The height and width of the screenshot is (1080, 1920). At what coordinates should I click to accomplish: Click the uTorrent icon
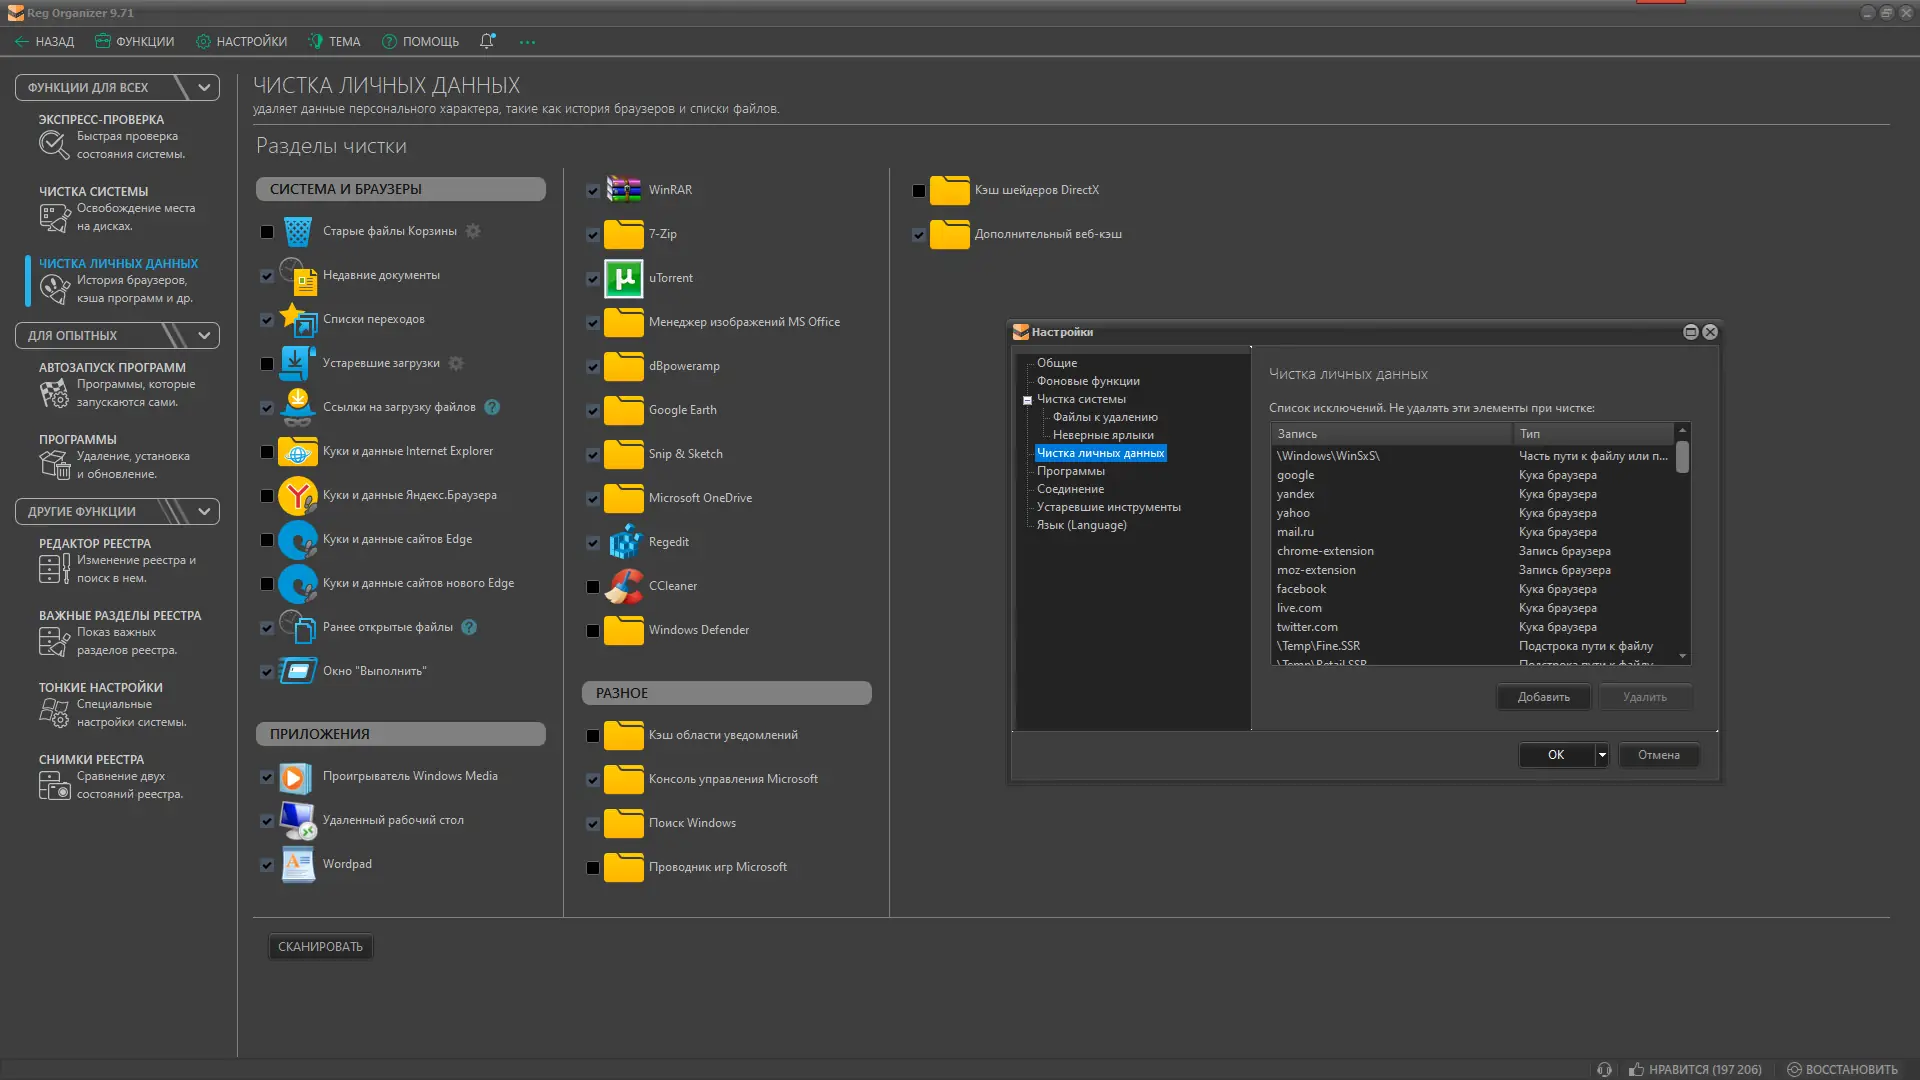pos(623,278)
